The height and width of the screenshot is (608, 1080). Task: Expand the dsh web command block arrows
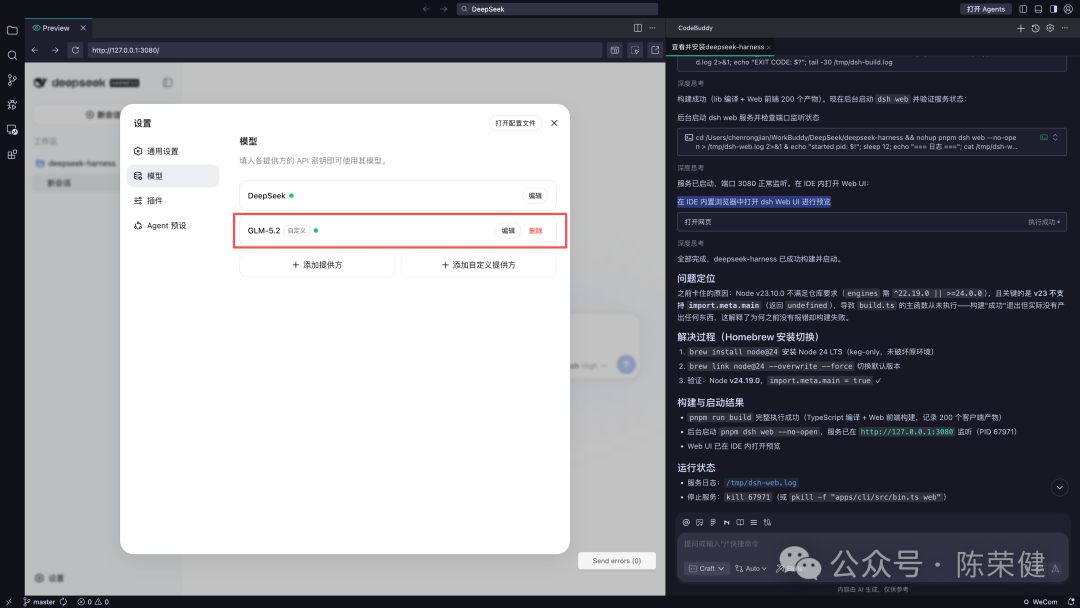[1055, 138]
